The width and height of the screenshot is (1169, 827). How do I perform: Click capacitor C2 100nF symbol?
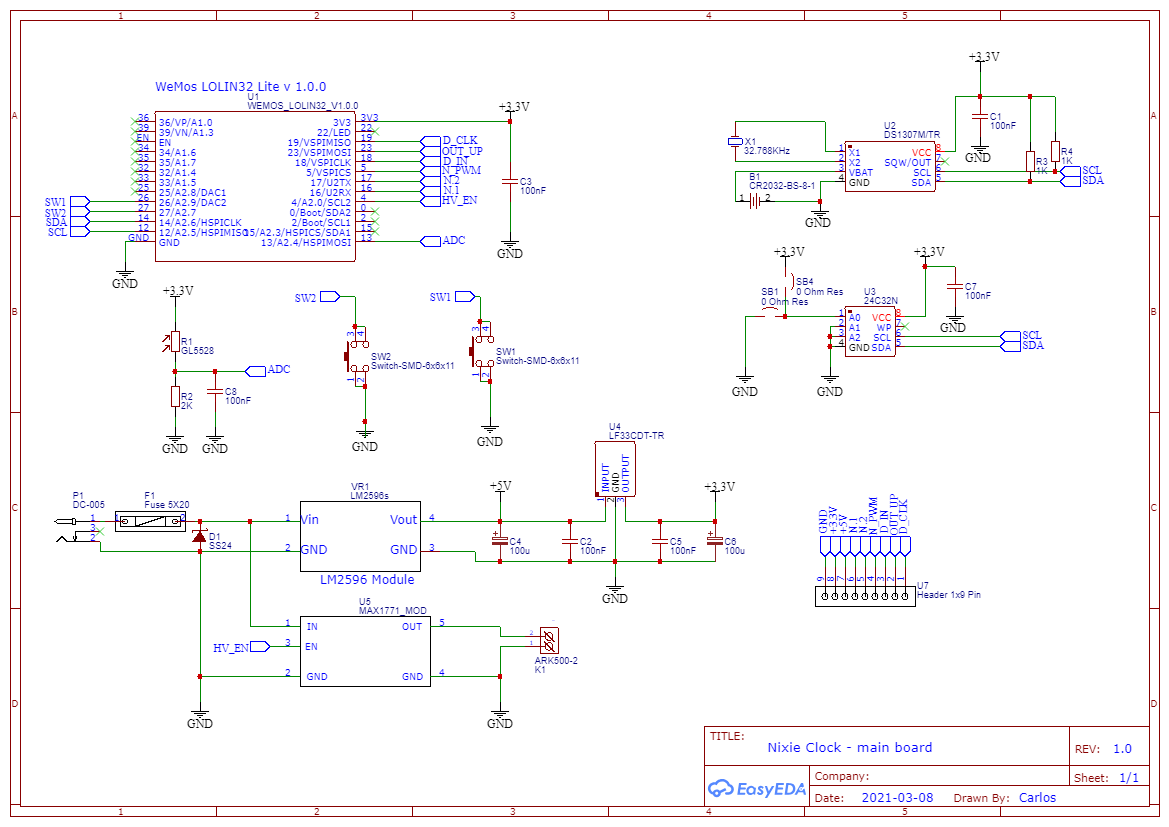570,541
